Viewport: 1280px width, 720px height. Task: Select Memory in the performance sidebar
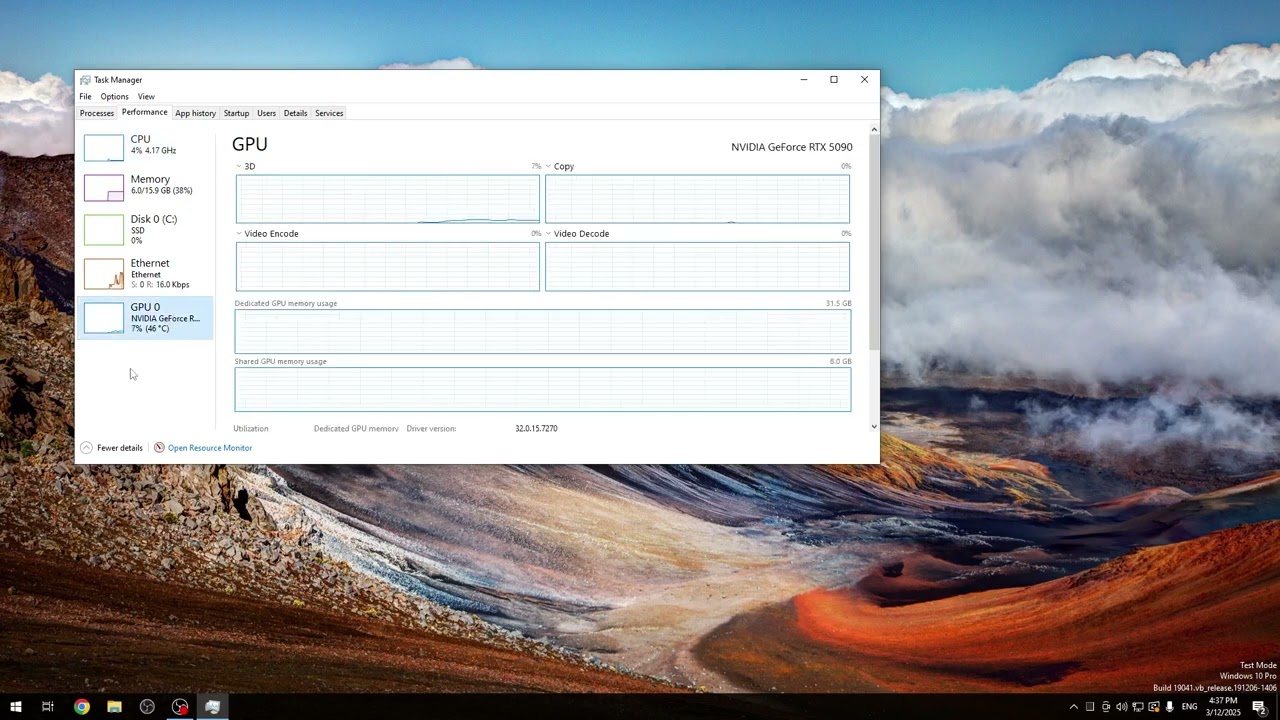pos(145,185)
